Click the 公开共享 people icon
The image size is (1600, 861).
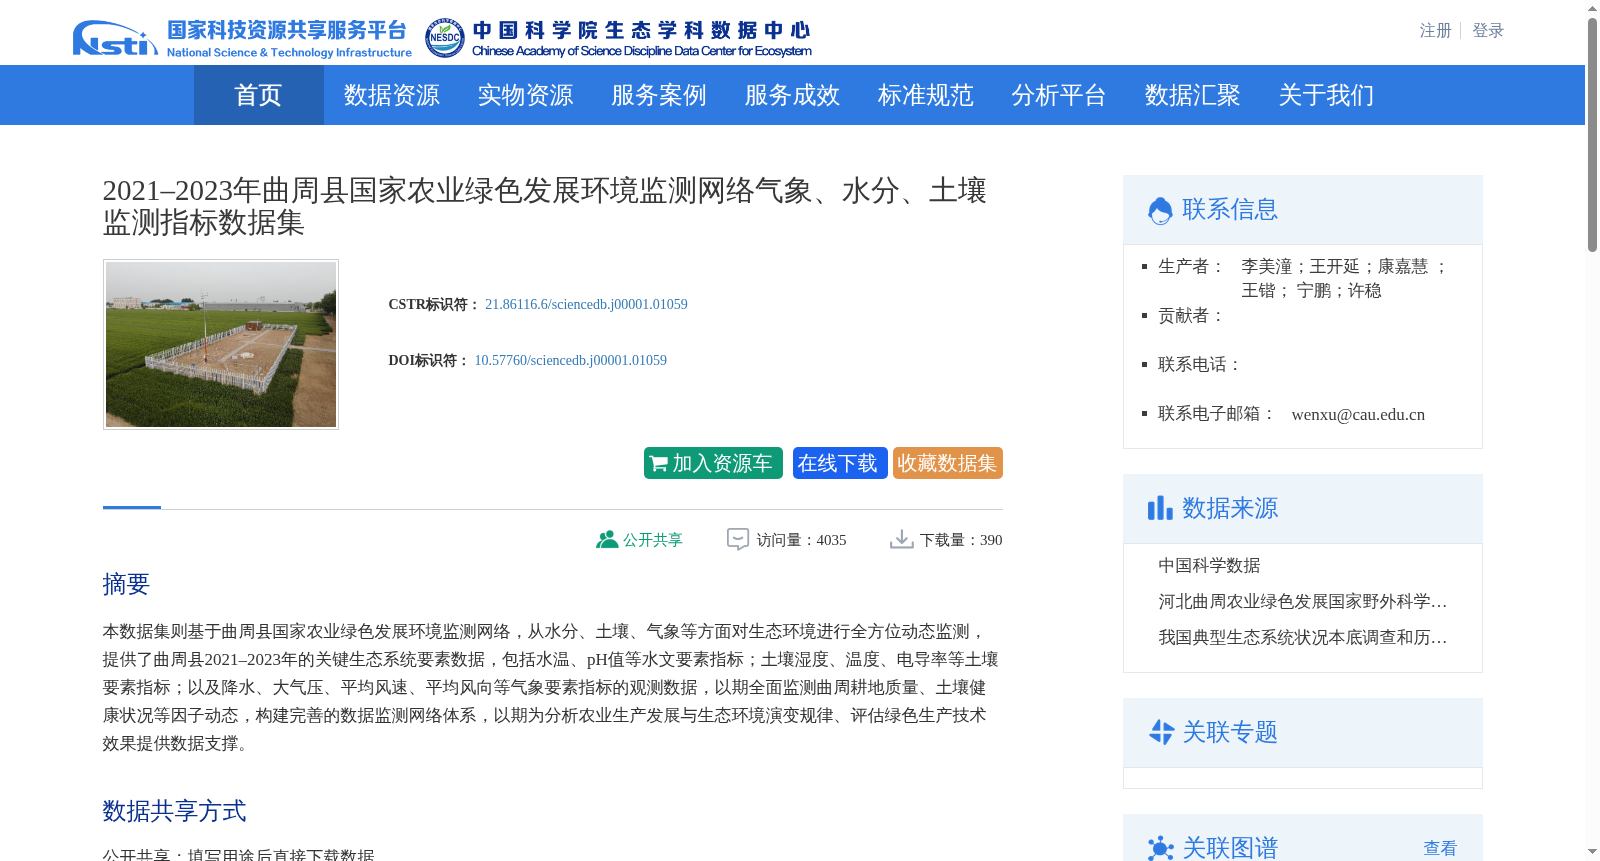607,539
